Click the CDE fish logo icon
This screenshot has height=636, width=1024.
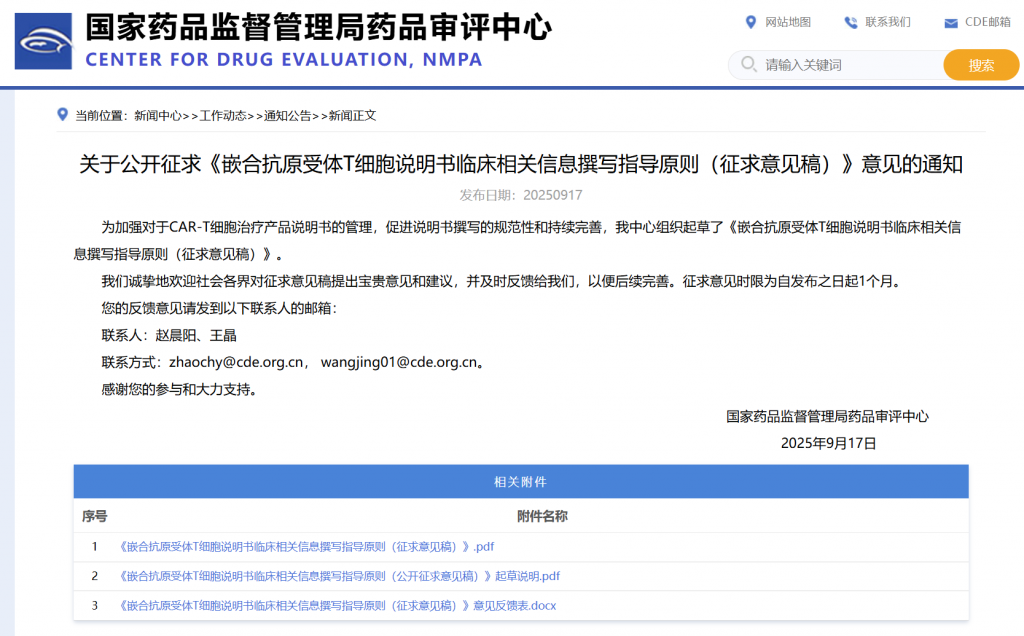click(43, 41)
